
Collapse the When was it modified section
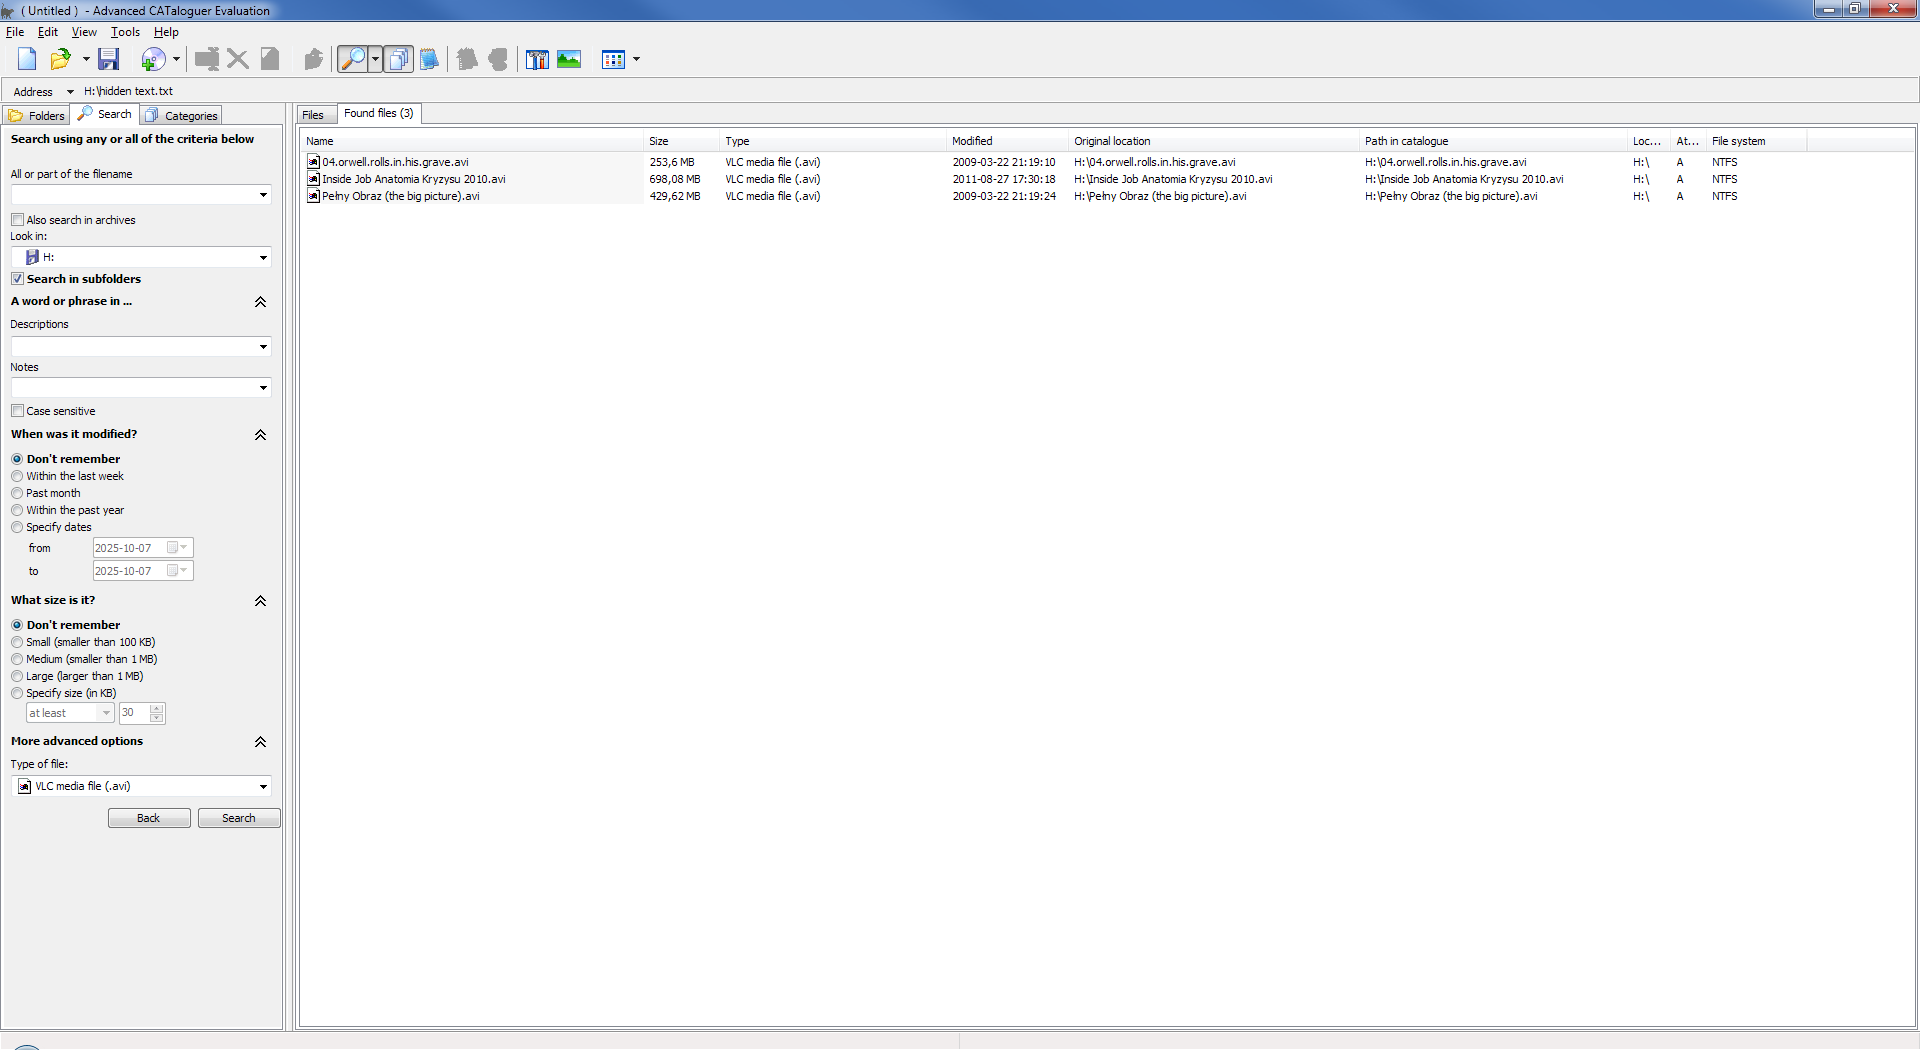pyautogui.click(x=260, y=435)
